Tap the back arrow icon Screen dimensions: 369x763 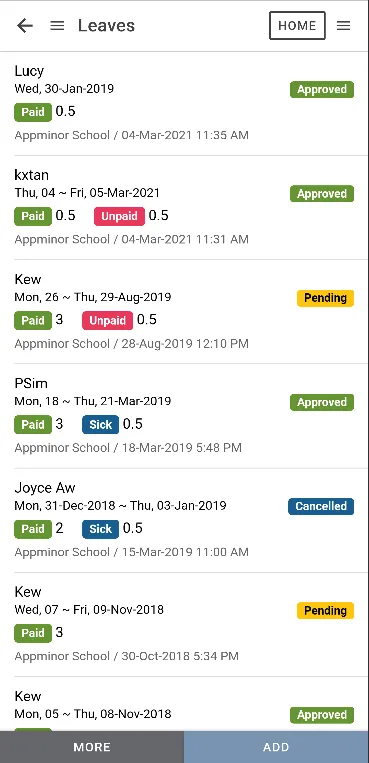(x=25, y=26)
